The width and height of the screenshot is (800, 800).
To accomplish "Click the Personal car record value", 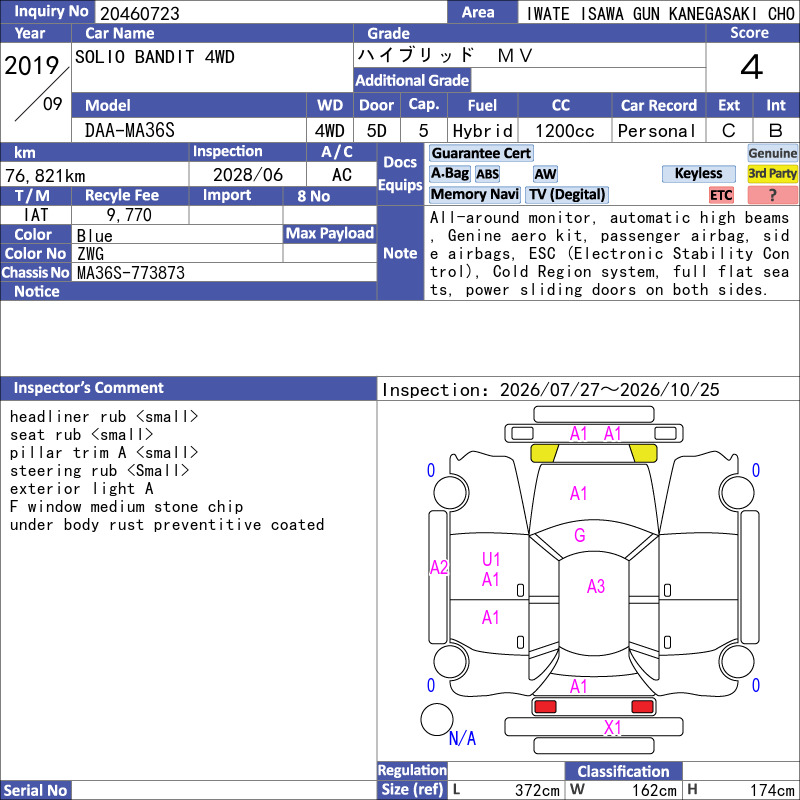I will [657, 131].
